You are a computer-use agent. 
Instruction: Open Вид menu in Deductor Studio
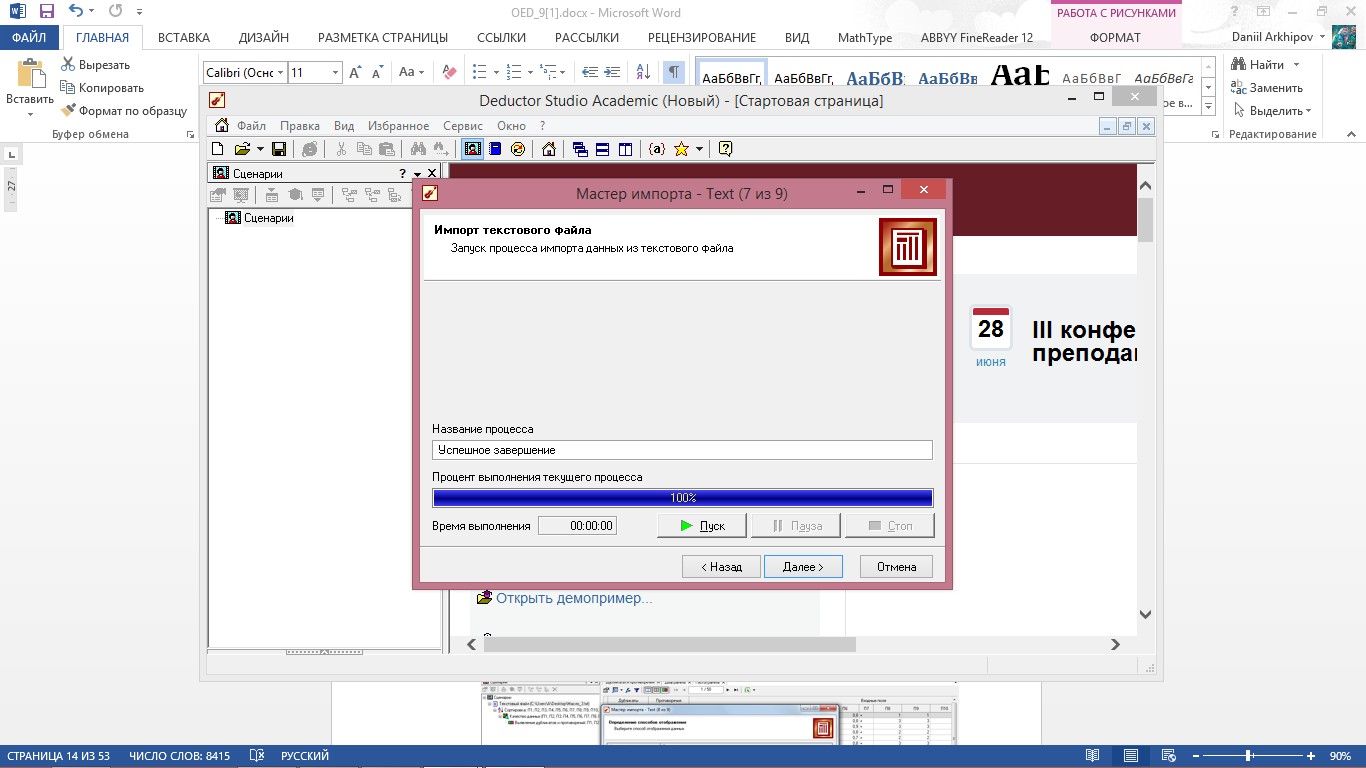pos(344,126)
